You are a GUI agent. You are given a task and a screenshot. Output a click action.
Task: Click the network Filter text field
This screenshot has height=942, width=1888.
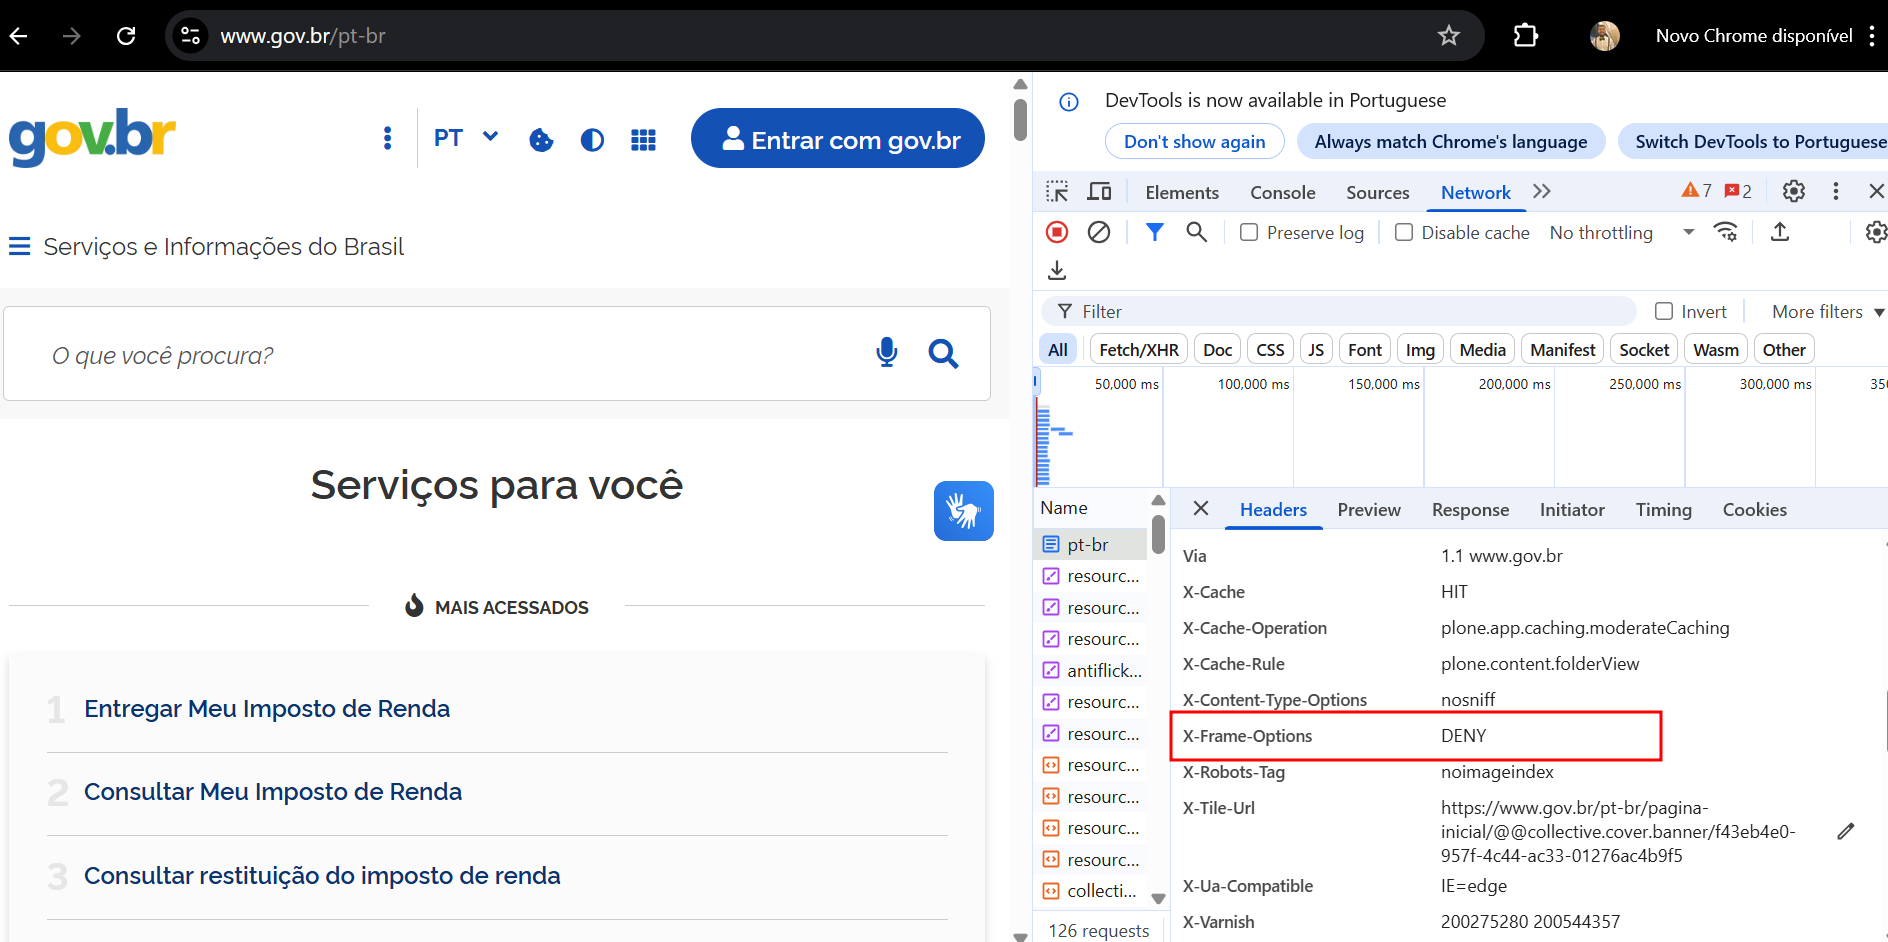1340,311
